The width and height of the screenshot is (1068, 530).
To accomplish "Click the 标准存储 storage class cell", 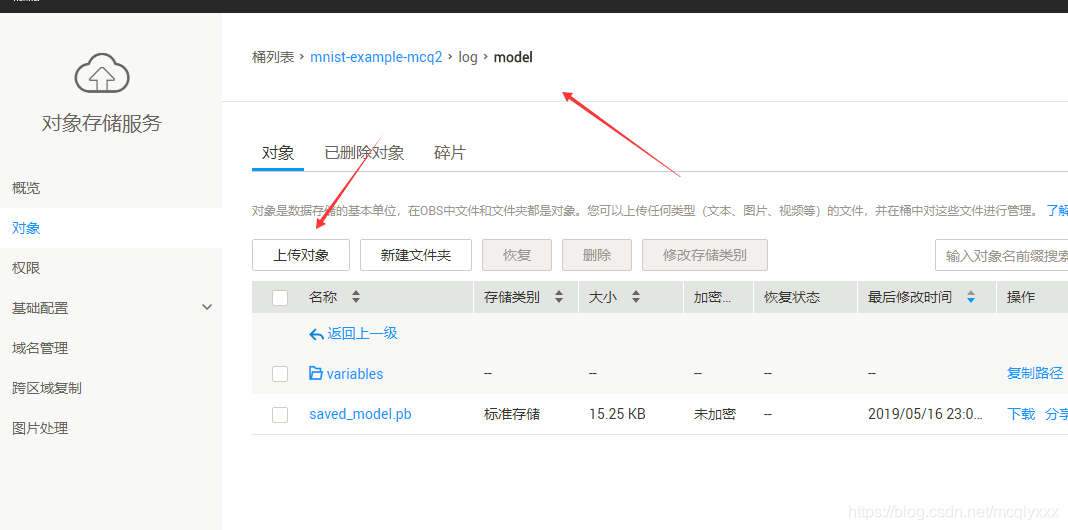I will click(x=512, y=414).
